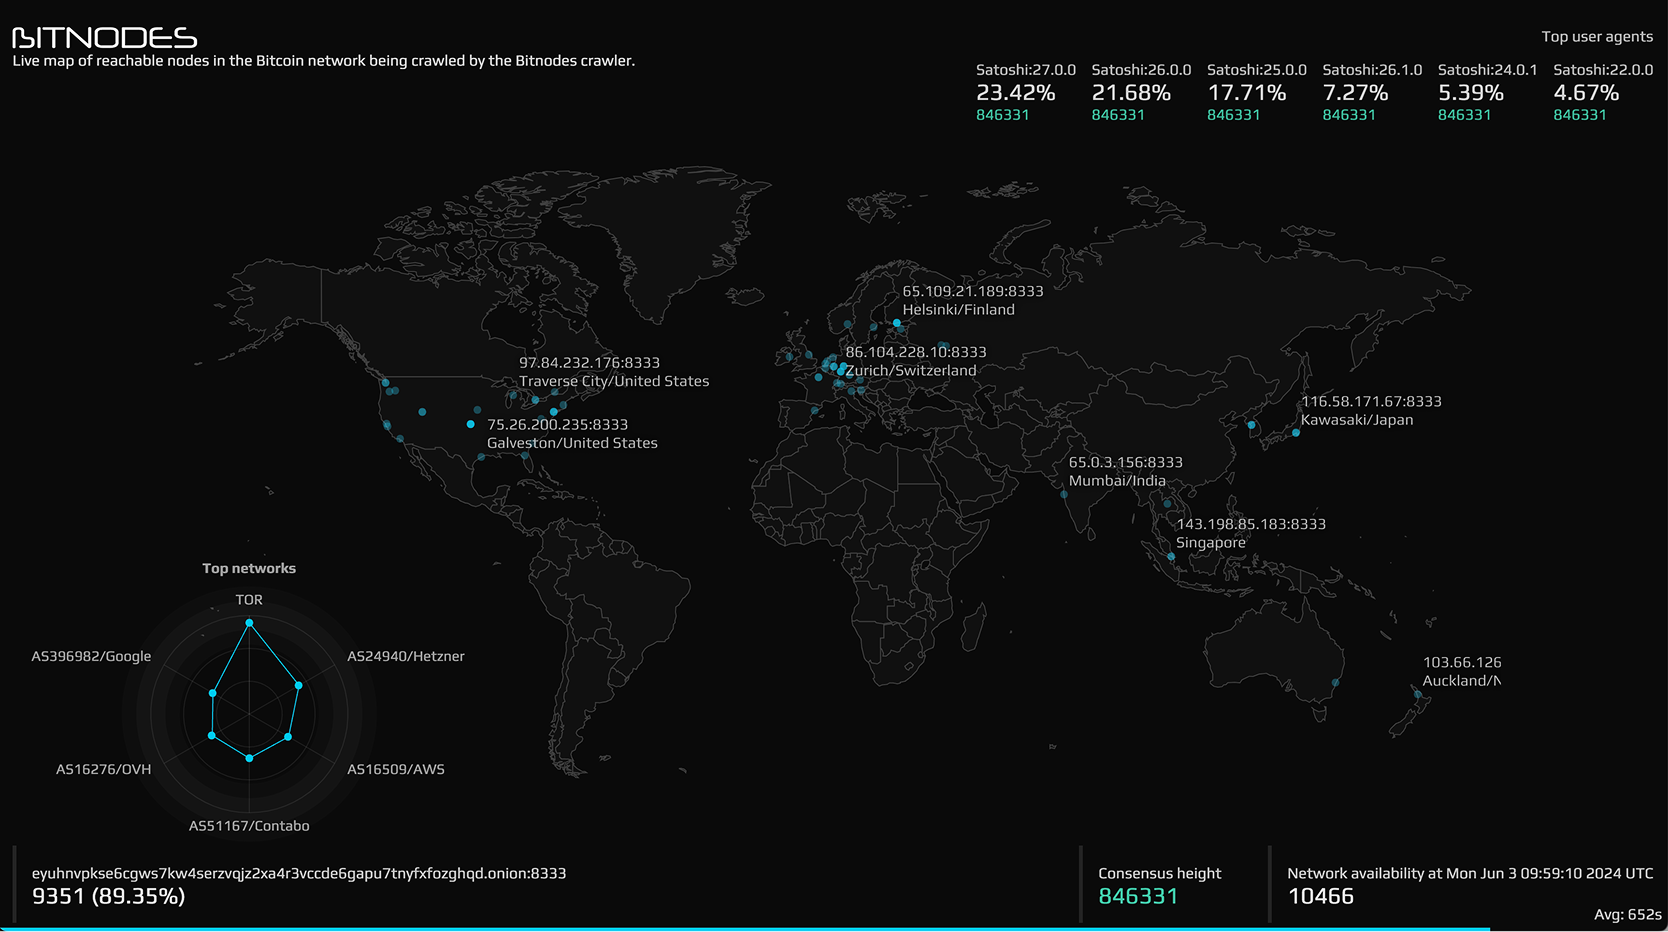Screen dimensions: 1668x932
Task: Click the AWS vertex on radar chart
Action: click(x=288, y=737)
